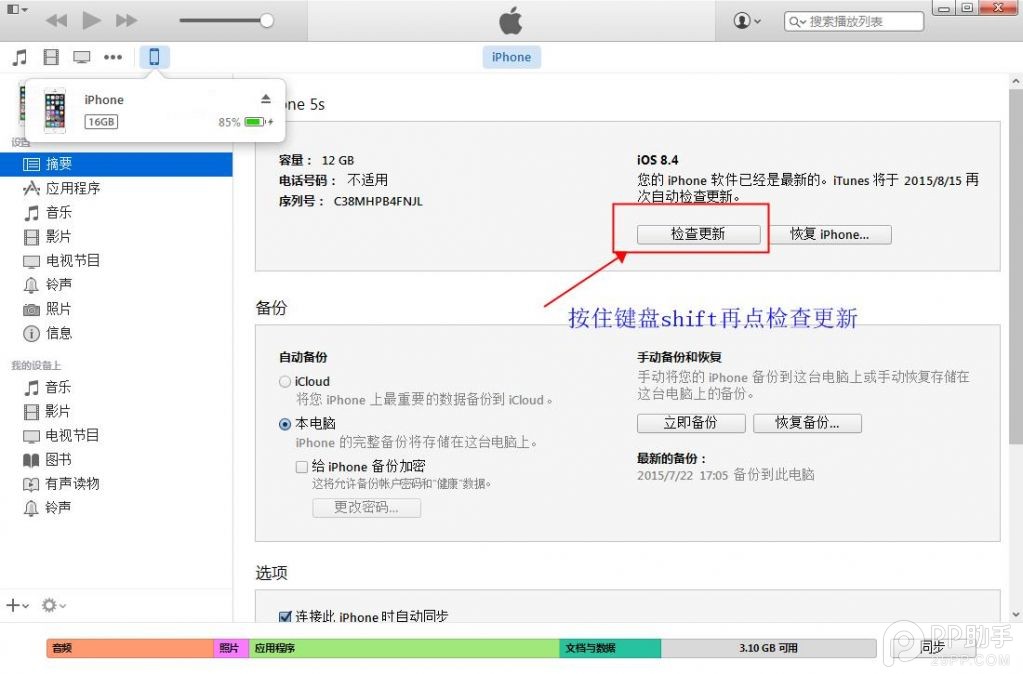Click the 立即备份 button
Image resolution: width=1023 pixels, height=674 pixels.
coord(691,423)
